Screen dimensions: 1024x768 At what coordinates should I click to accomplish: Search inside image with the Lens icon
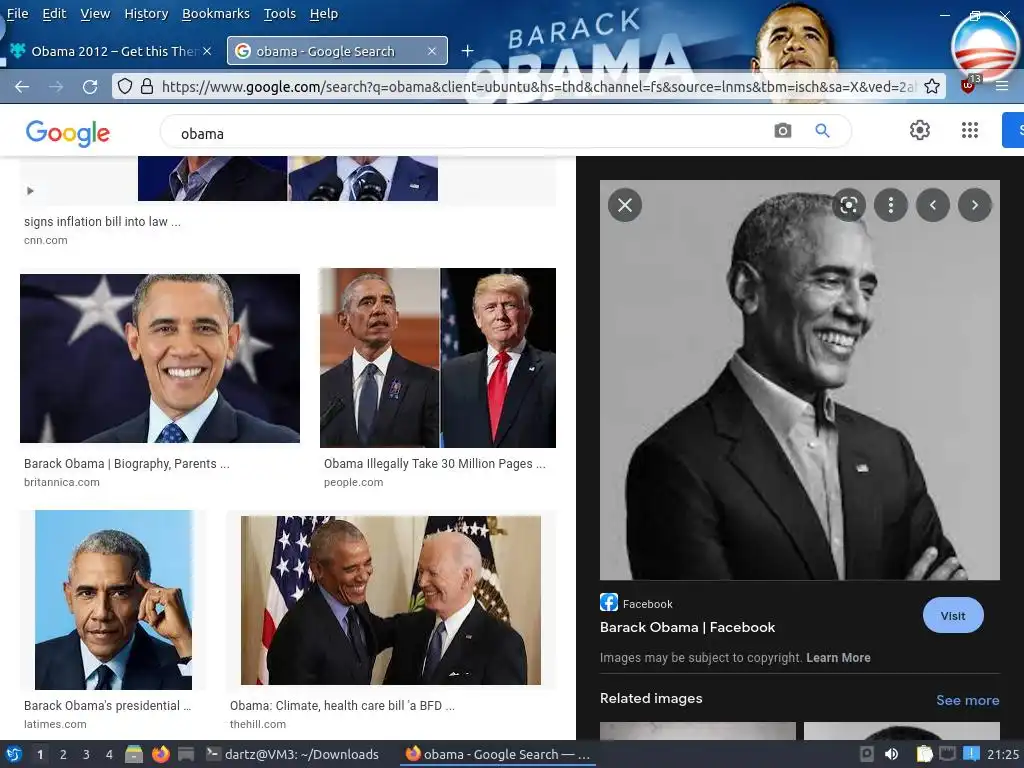[849, 205]
